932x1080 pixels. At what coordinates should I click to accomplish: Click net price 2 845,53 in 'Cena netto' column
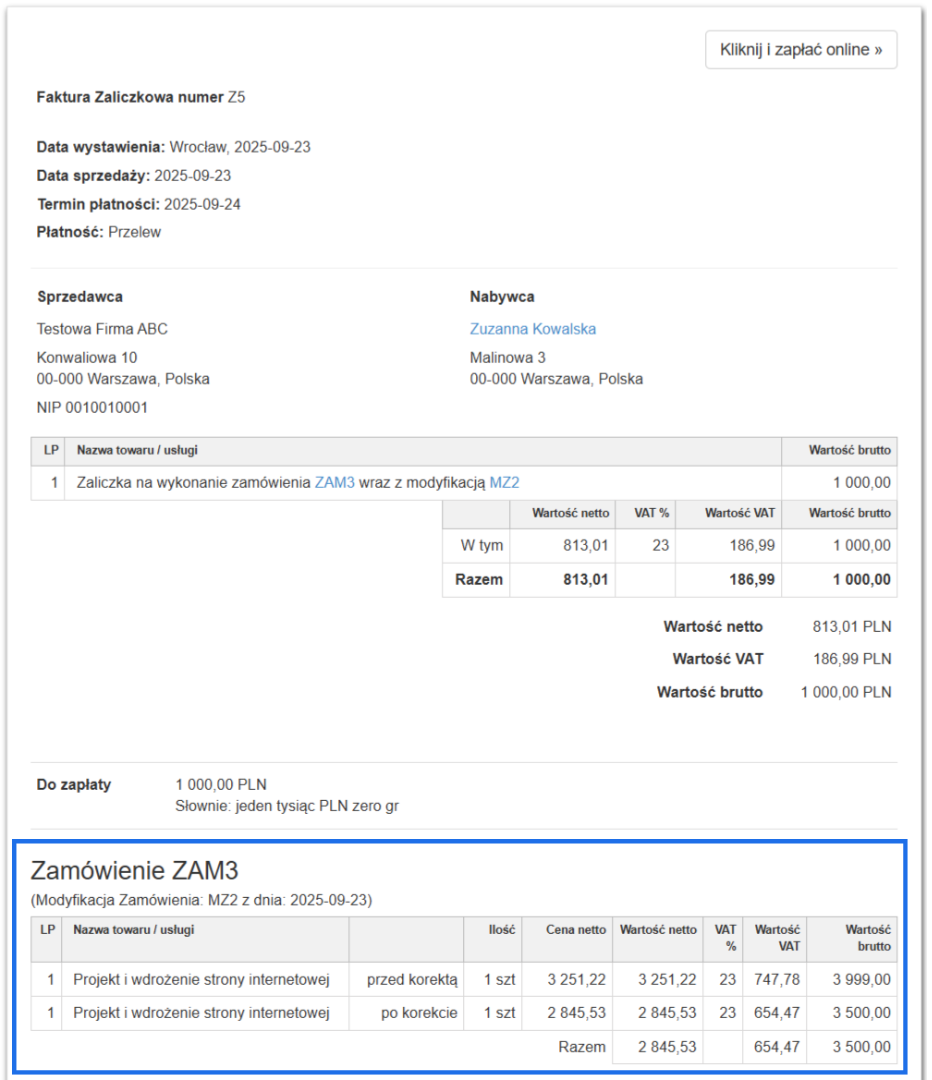coord(577,1013)
